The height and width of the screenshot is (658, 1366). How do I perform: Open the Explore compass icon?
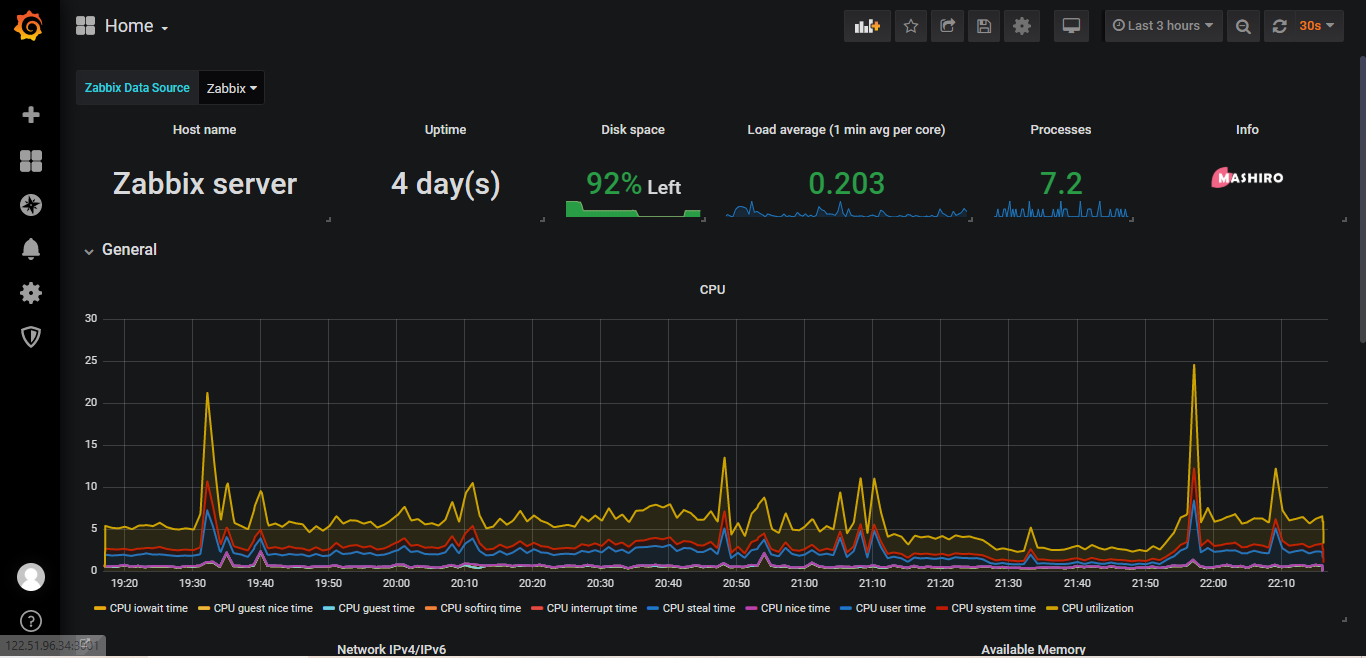[x=31, y=205]
